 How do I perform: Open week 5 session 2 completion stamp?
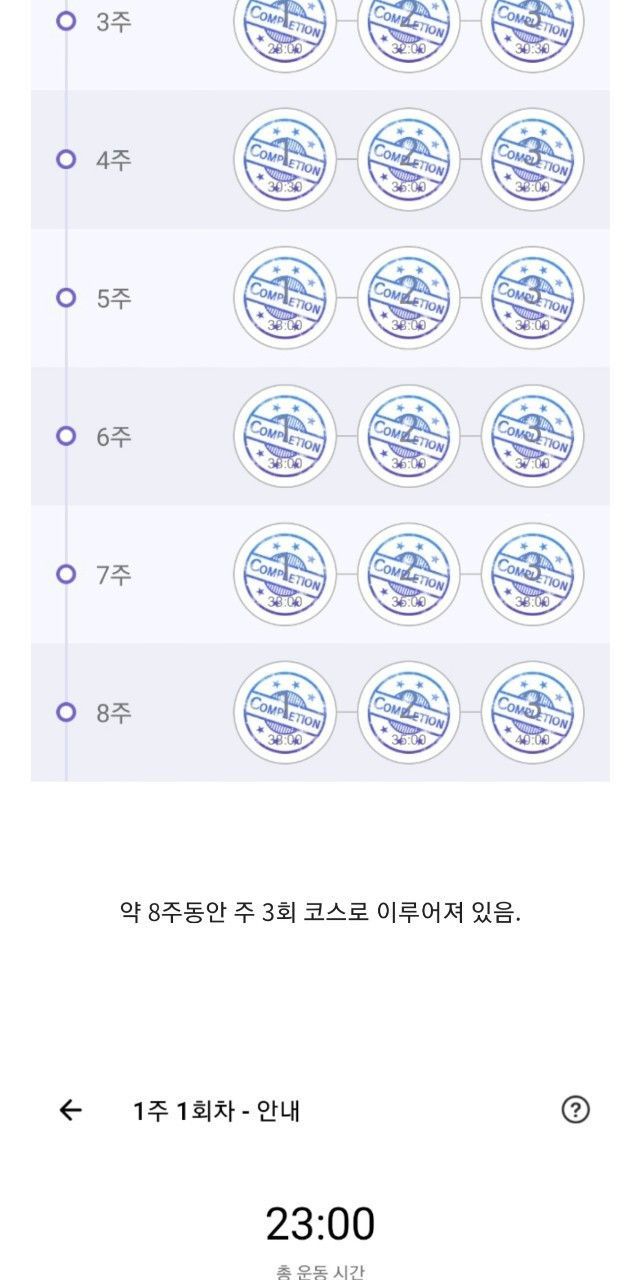click(x=408, y=298)
